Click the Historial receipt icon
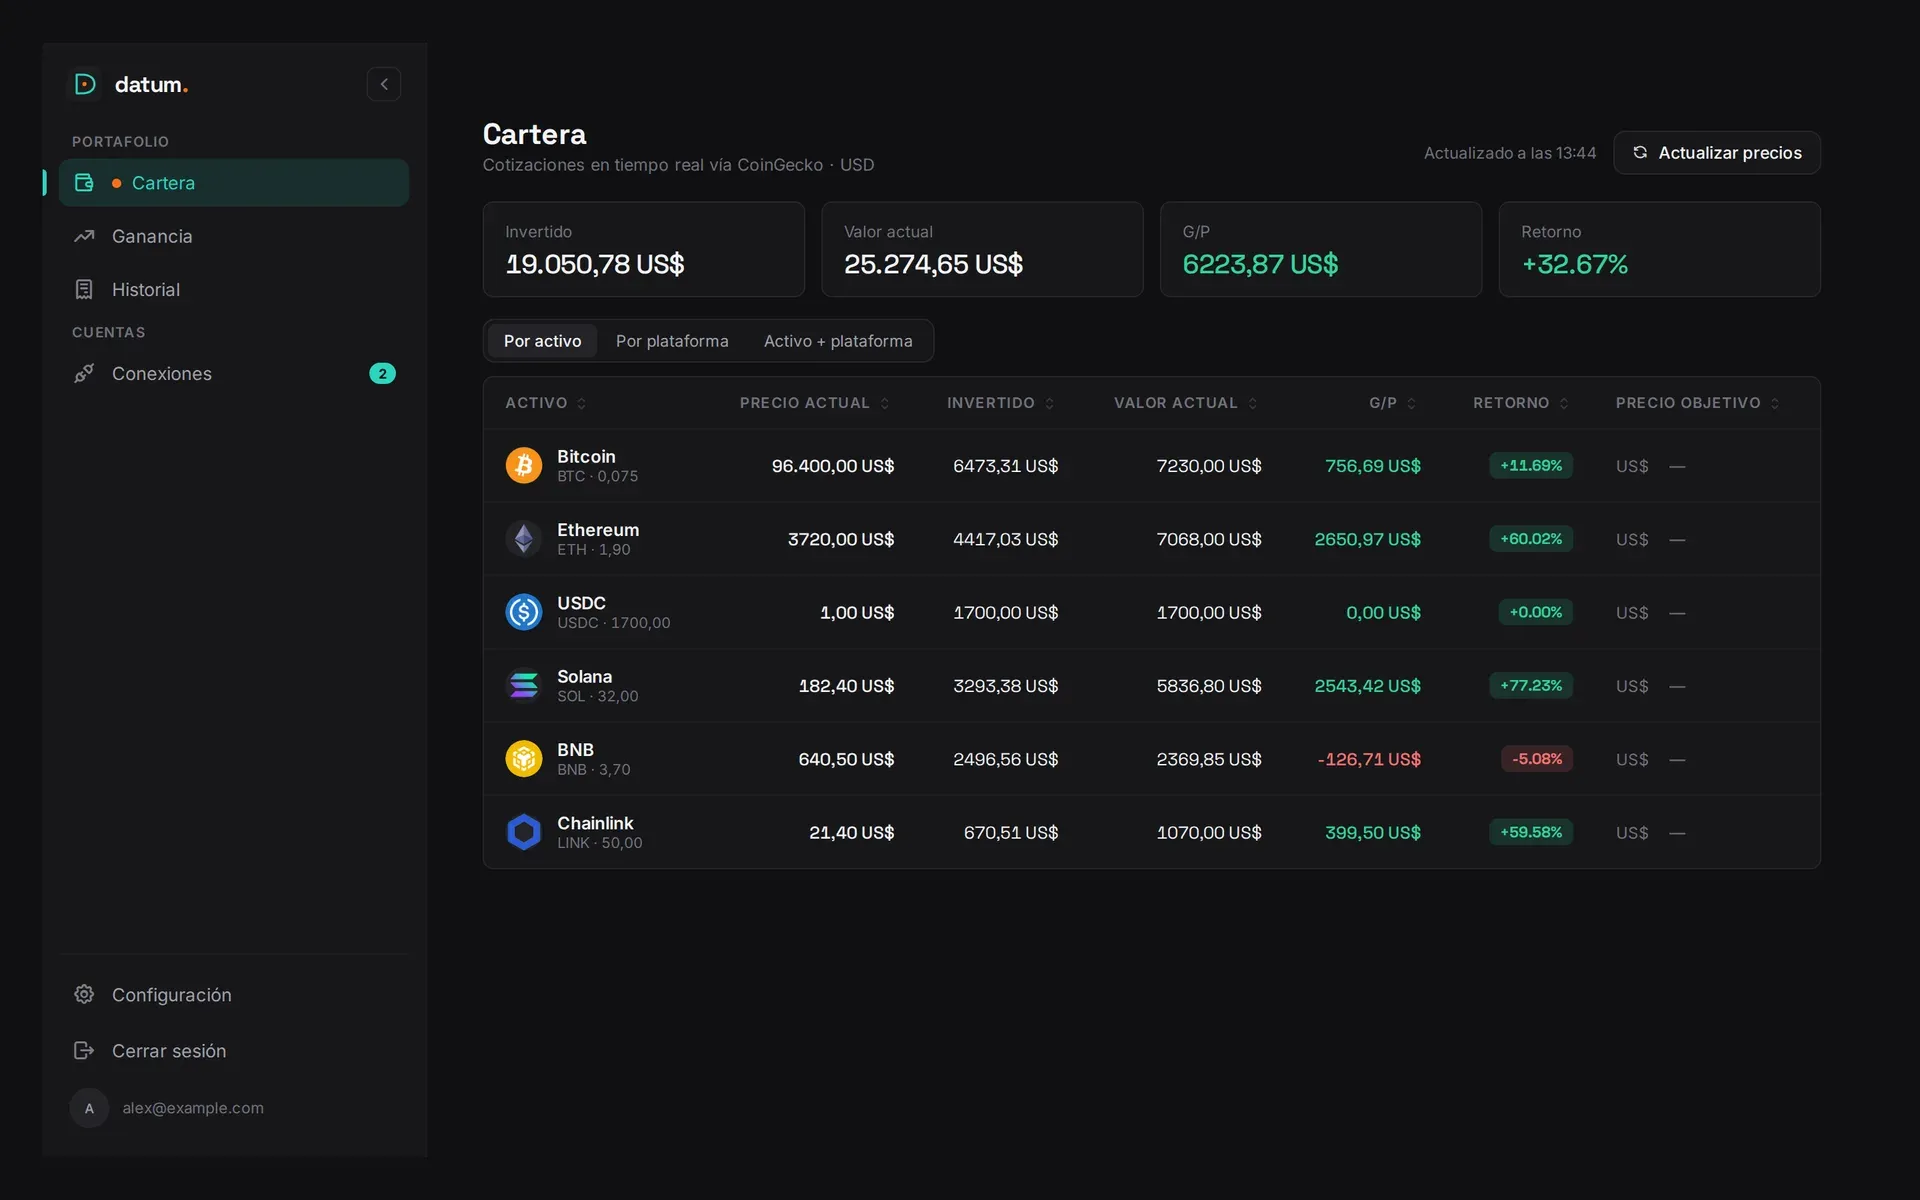1920x1200 pixels. pos(84,289)
